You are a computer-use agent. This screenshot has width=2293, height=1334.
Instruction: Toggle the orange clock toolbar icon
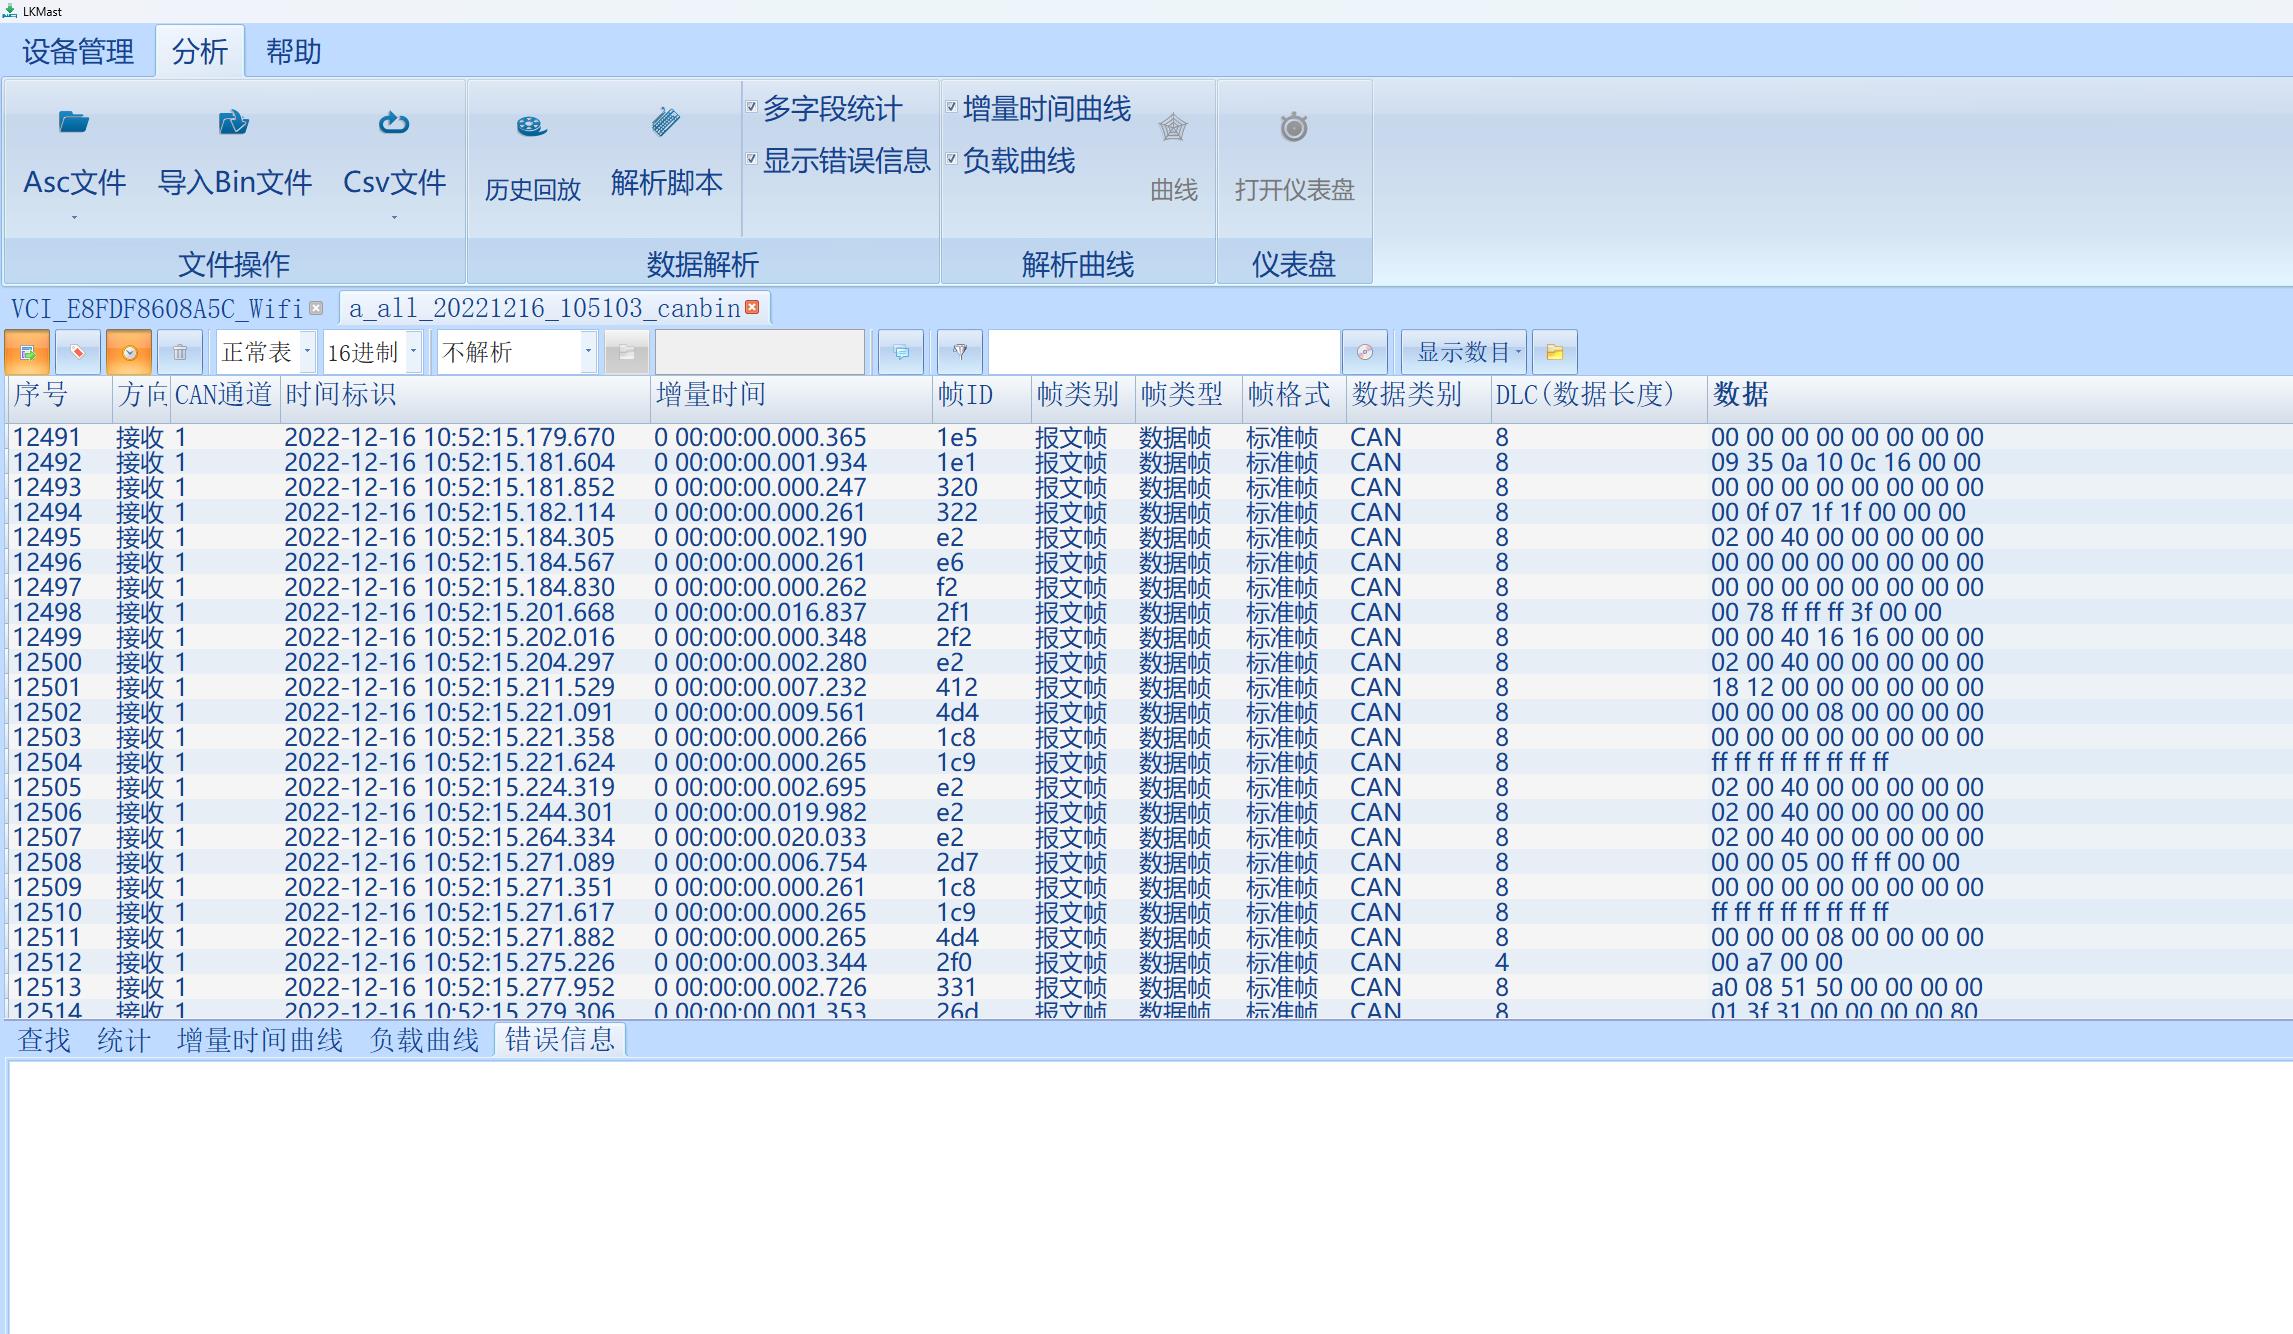[129, 352]
